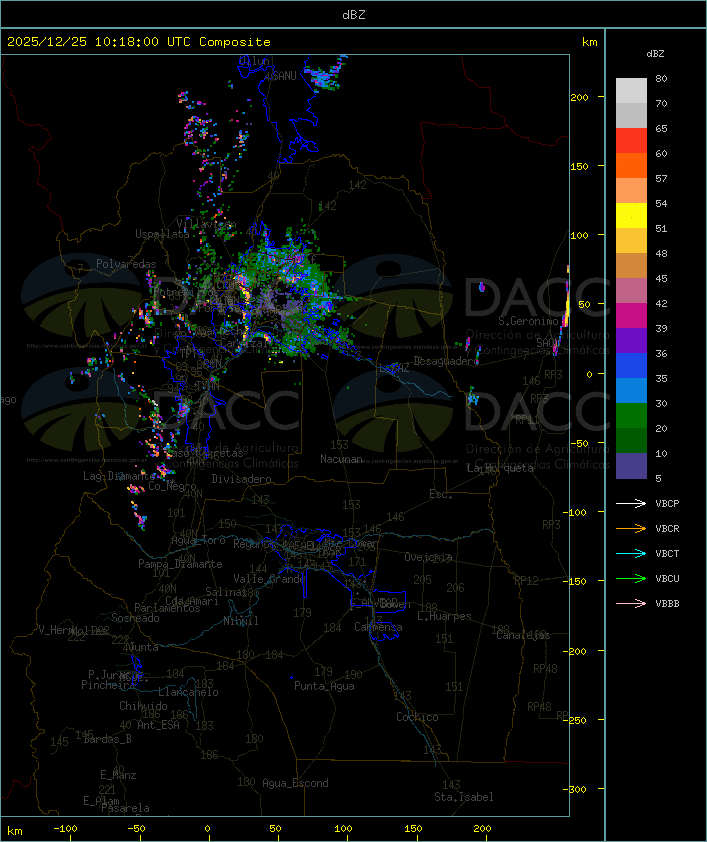
Task: Click the pink VBBB arrow icon
Action: coord(631,604)
